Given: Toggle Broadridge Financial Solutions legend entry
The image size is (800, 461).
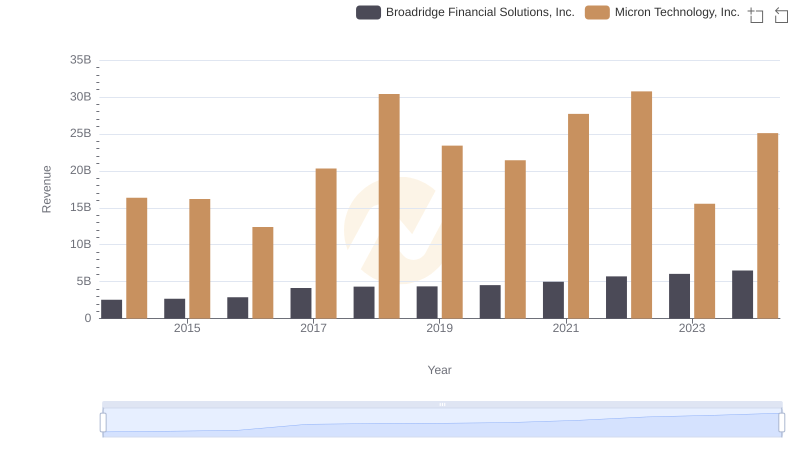Looking at the screenshot, I should [465, 12].
